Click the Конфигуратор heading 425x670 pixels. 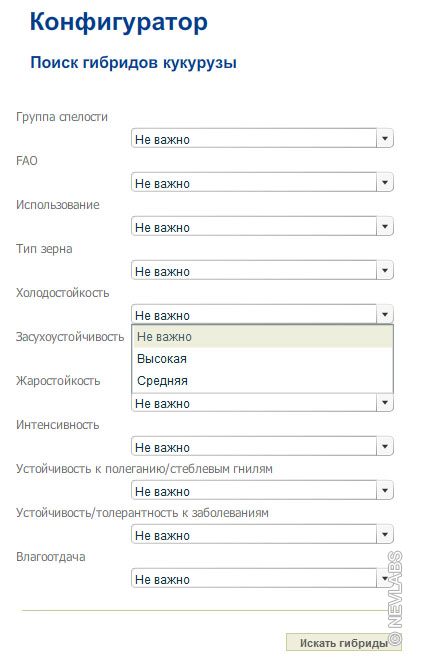119,21
